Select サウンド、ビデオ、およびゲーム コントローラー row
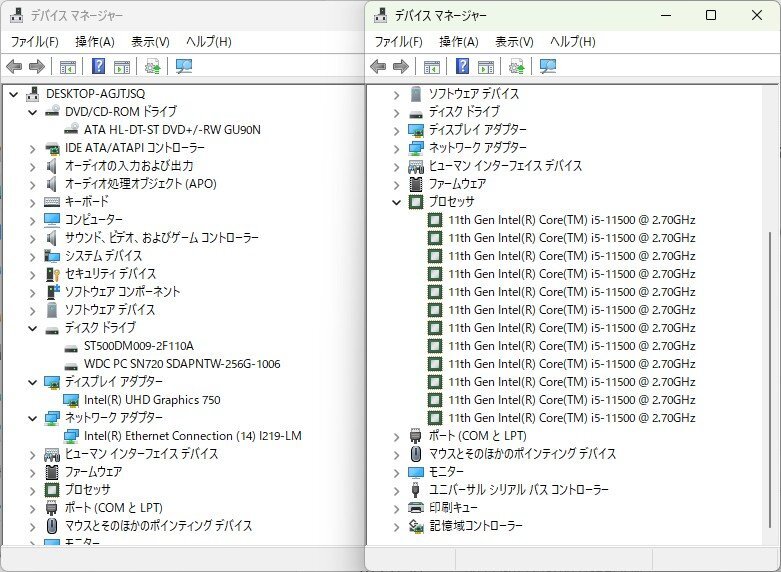The height and width of the screenshot is (572, 781). click(x=162, y=238)
